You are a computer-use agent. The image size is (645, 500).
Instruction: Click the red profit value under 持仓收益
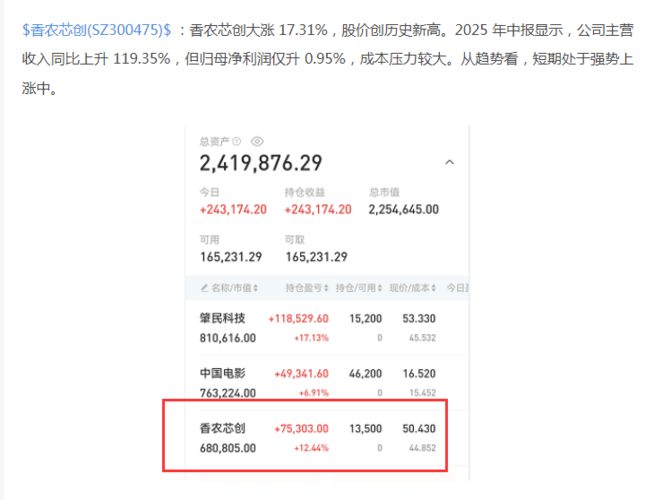coord(318,210)
